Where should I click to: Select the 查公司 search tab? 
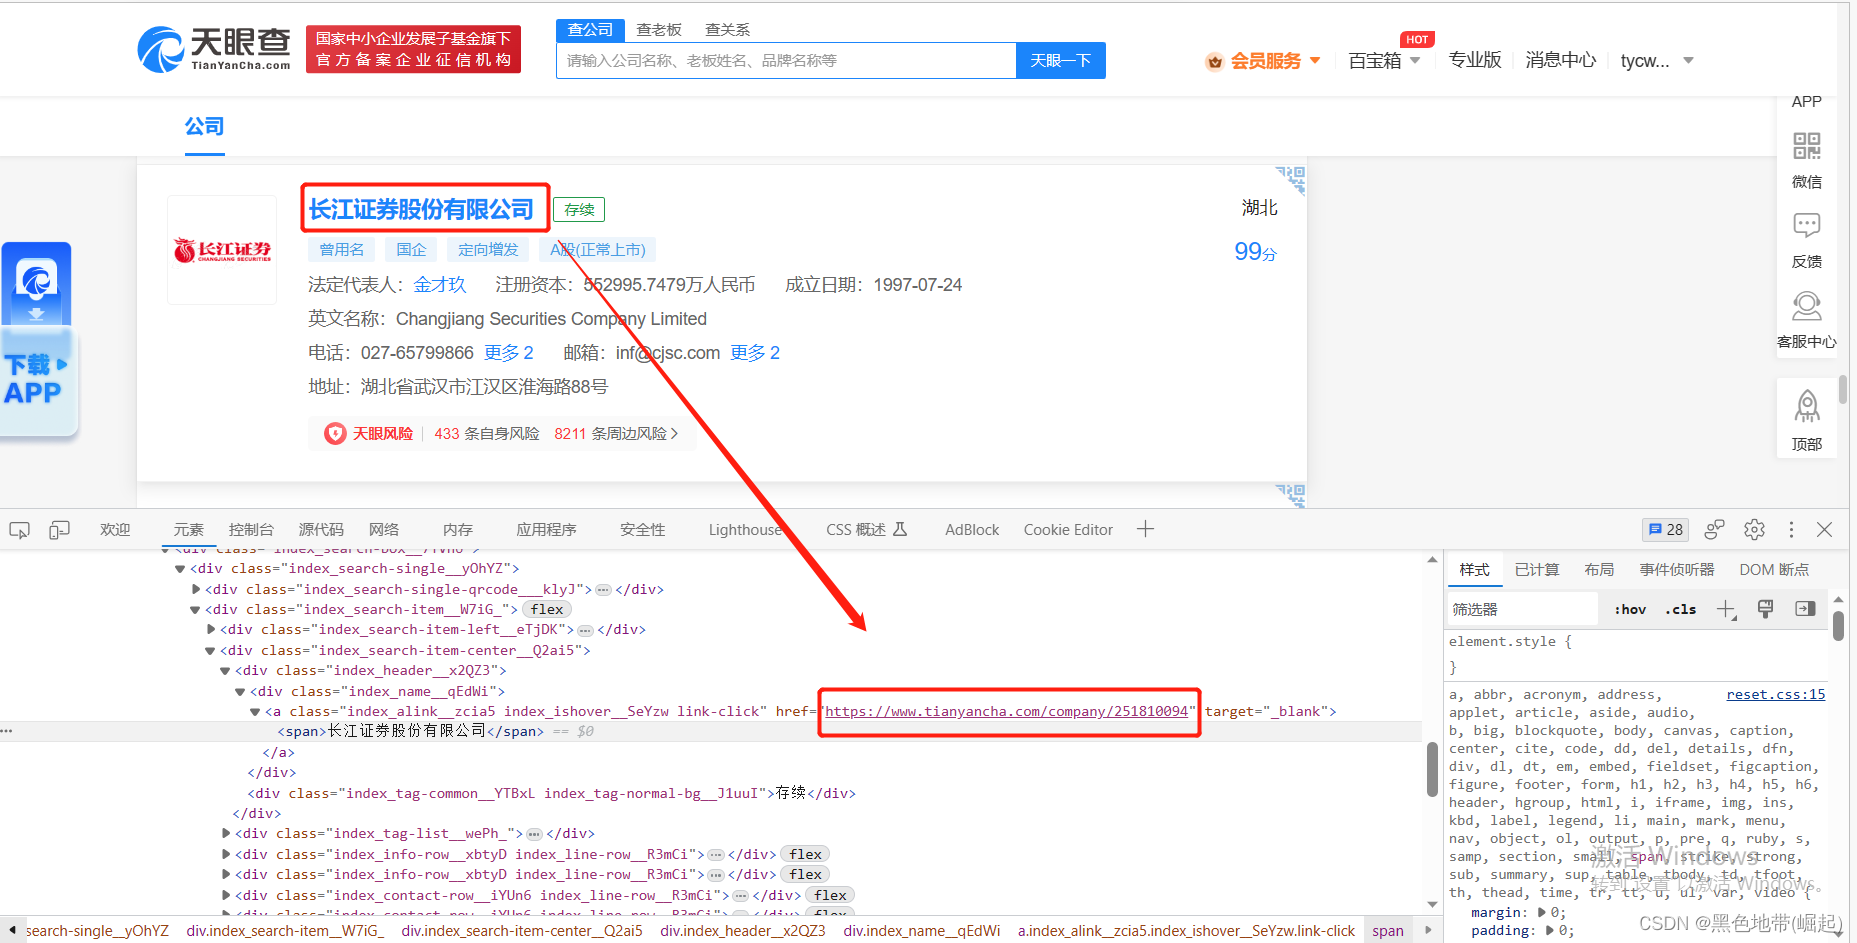(590, 30)
